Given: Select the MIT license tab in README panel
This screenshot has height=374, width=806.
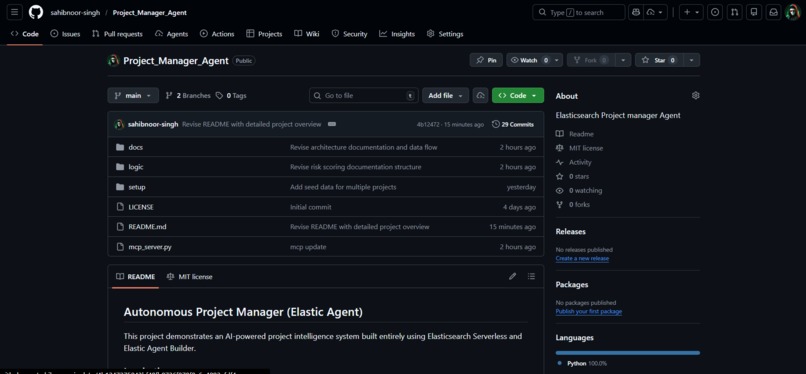Looking at the screenshot, I should [190, 276].
